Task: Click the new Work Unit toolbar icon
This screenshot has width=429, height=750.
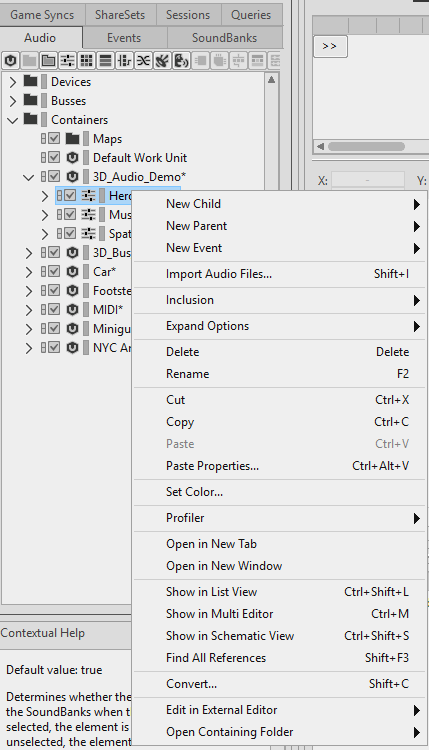Action: [11, 61]
